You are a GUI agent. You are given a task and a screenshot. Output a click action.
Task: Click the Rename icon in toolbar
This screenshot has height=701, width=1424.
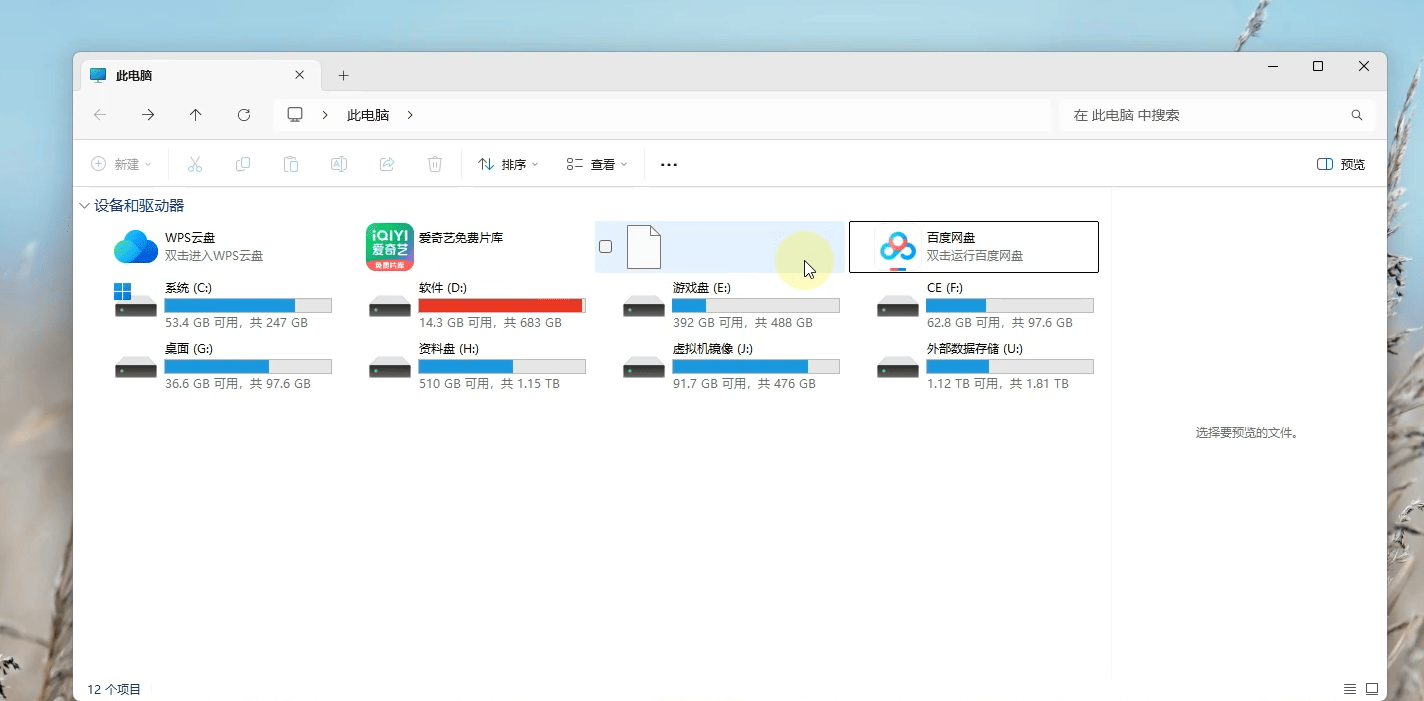point(339,164)
